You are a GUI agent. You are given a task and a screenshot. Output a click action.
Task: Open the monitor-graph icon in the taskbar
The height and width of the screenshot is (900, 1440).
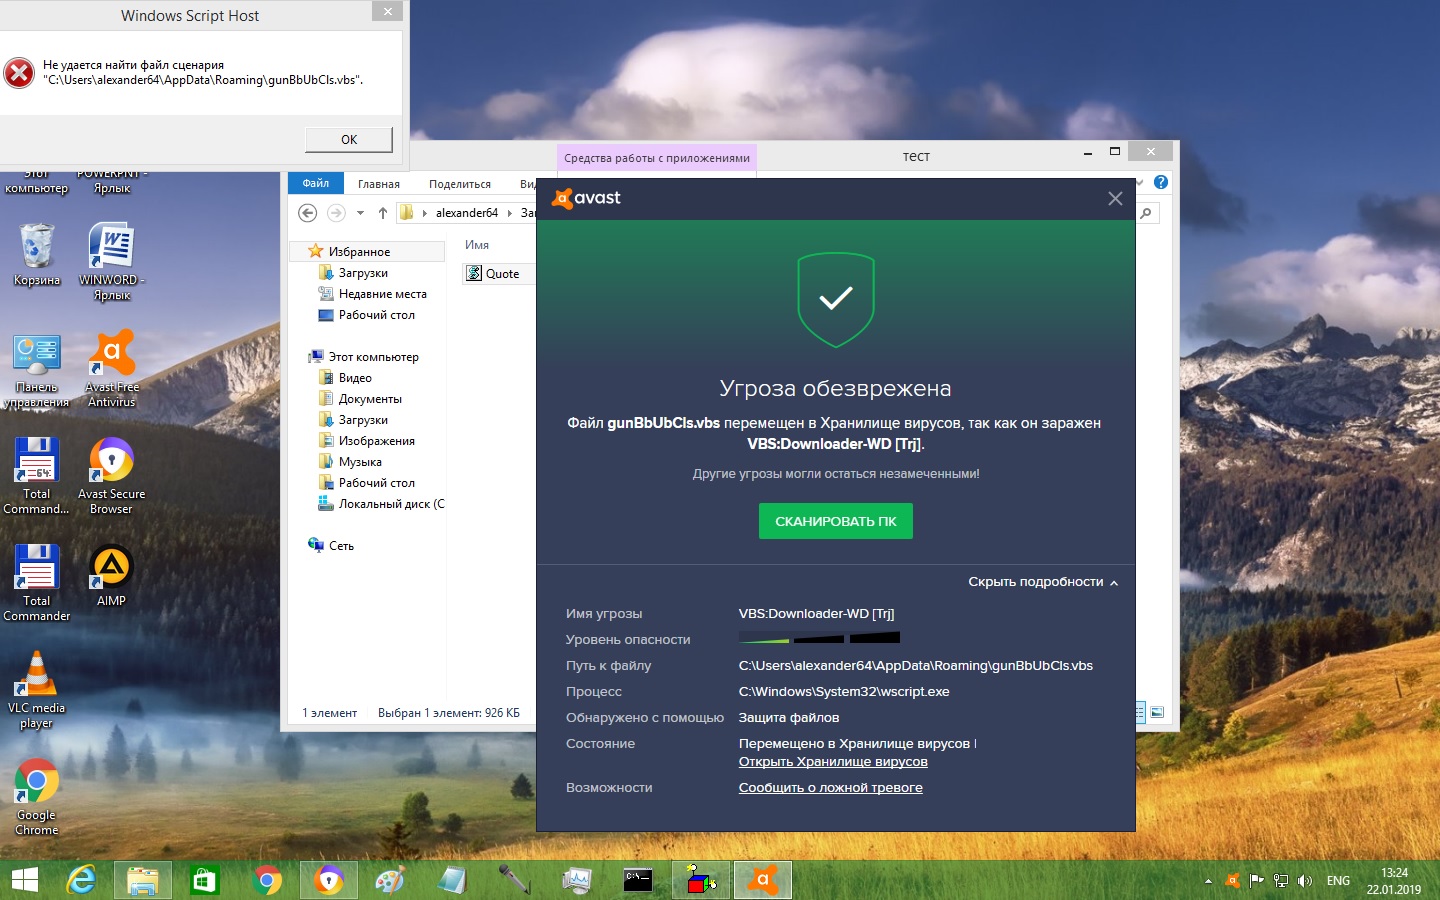point(577,880)
